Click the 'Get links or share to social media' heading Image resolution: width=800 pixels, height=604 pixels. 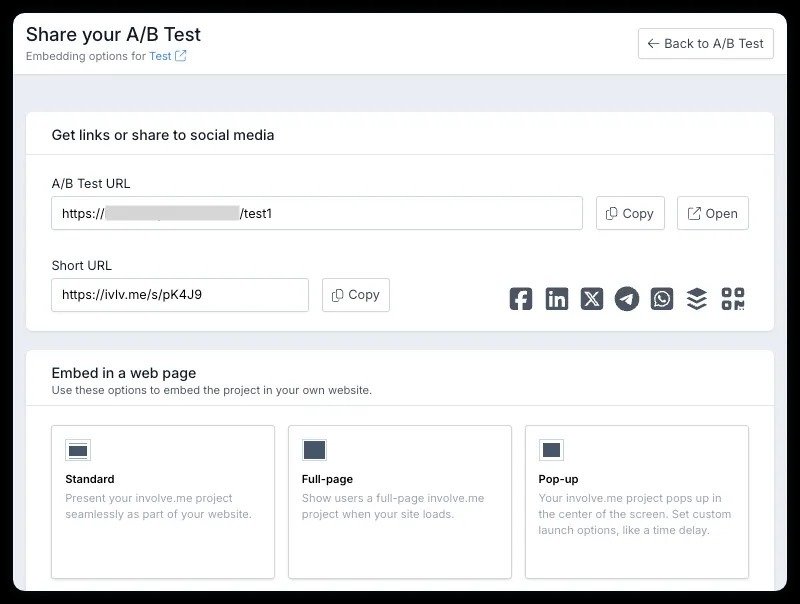click(x=163, y=135)
